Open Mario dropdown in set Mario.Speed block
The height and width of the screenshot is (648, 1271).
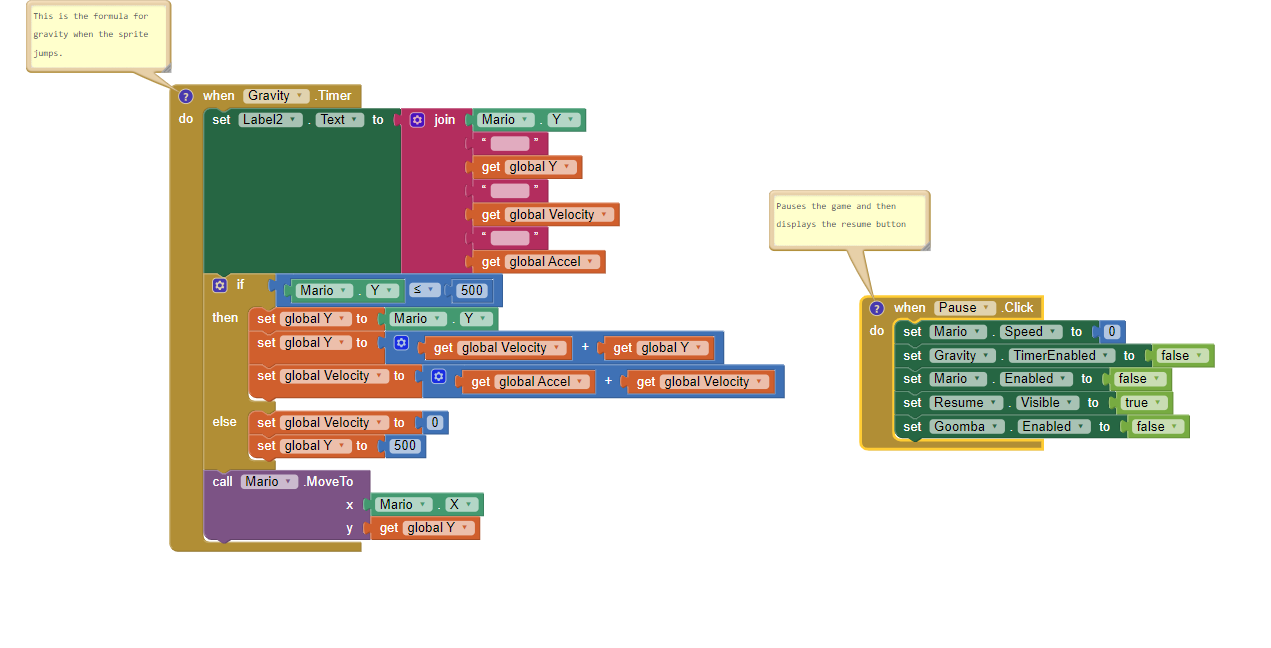tap(959, 332)
